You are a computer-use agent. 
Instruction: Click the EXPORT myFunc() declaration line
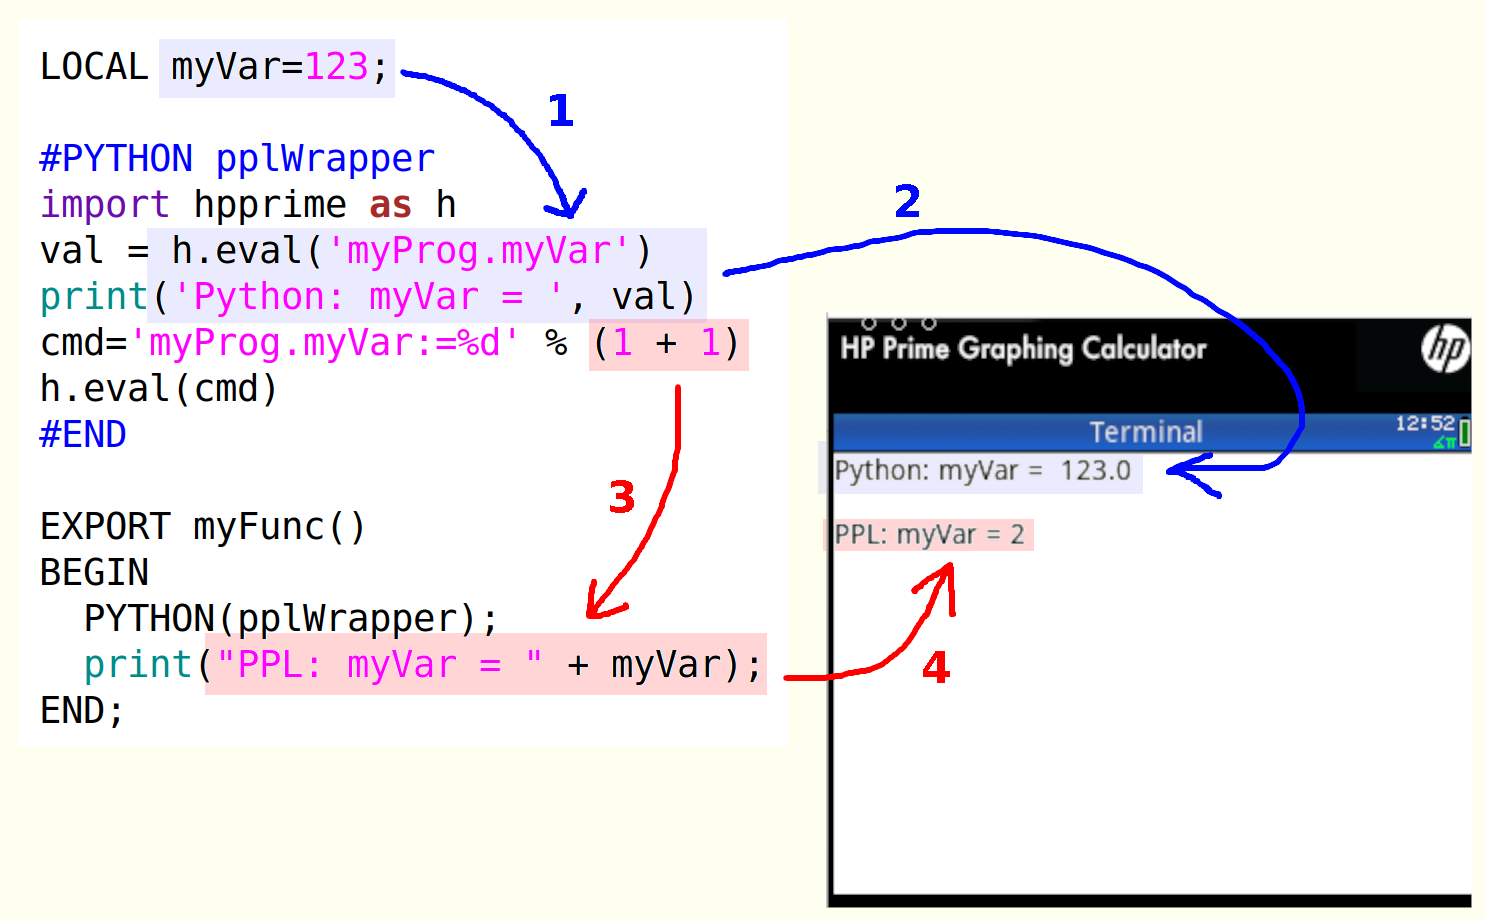(x=203, y=527)
